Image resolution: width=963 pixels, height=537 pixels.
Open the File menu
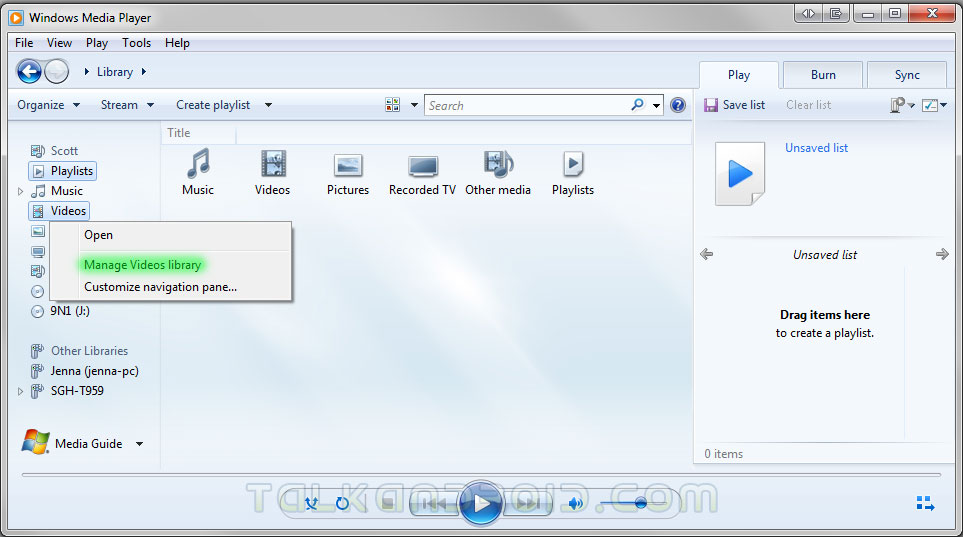point(24,43)
